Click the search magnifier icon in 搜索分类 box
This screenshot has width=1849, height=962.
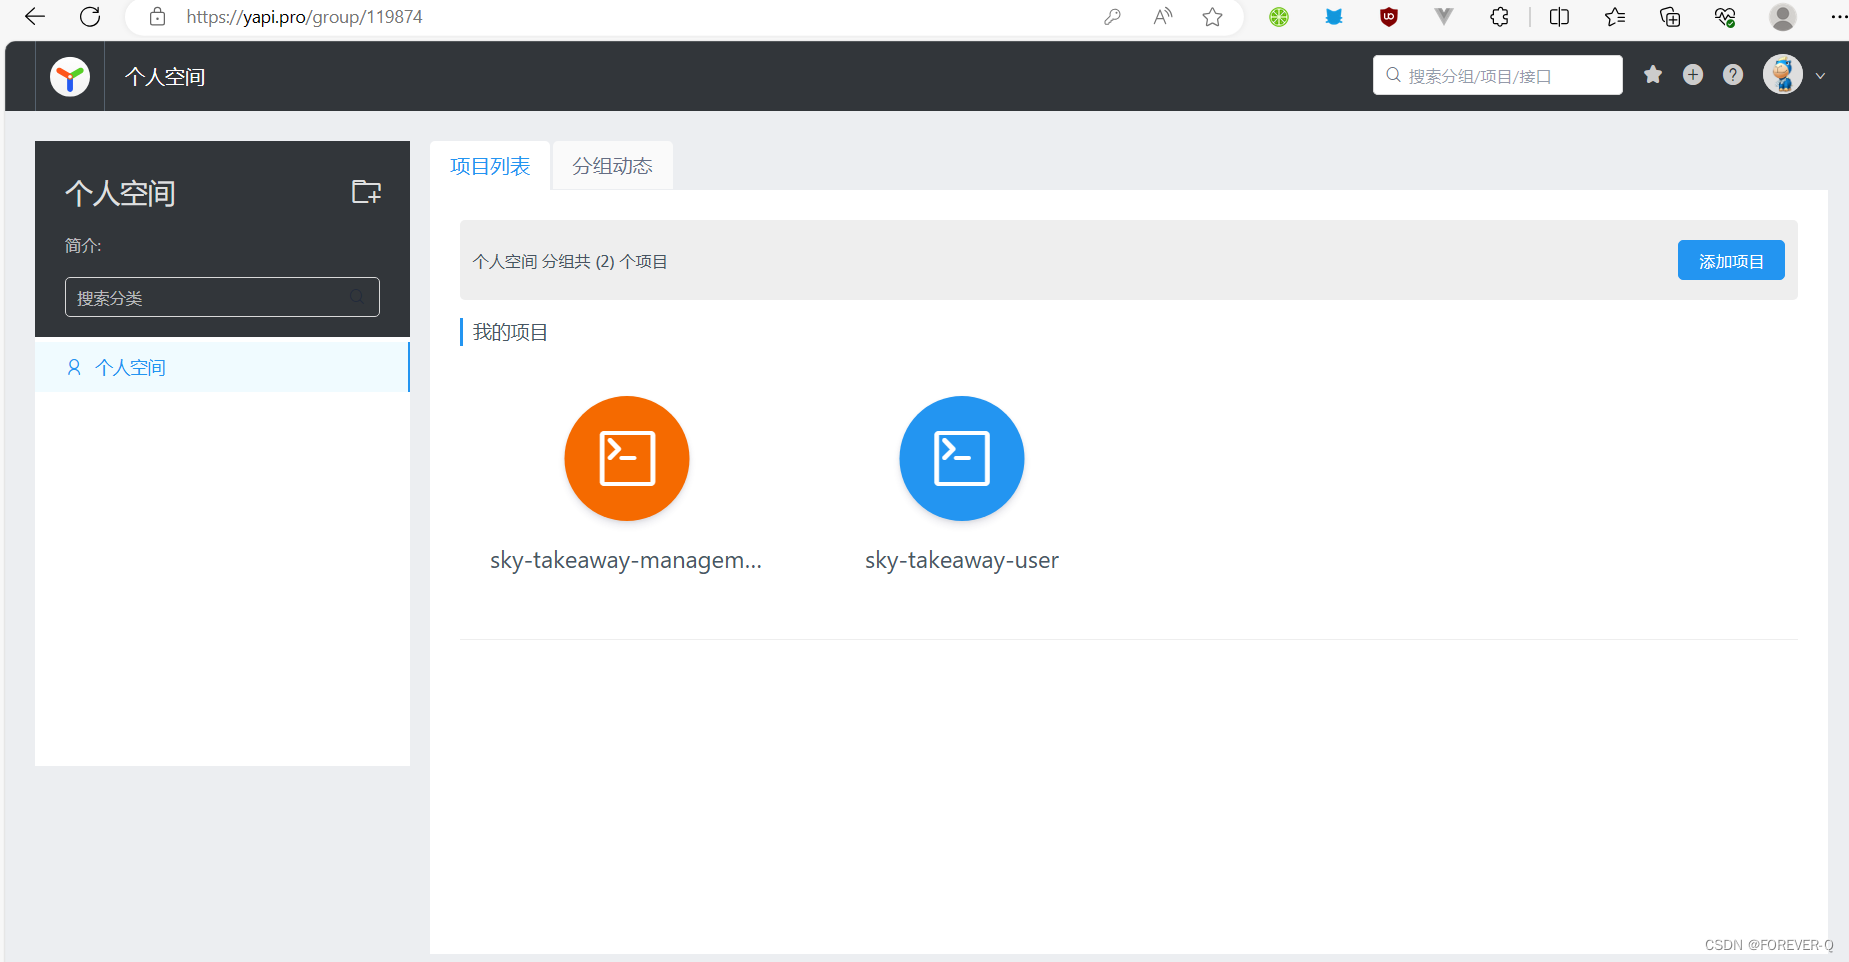[x=357, y=296]
